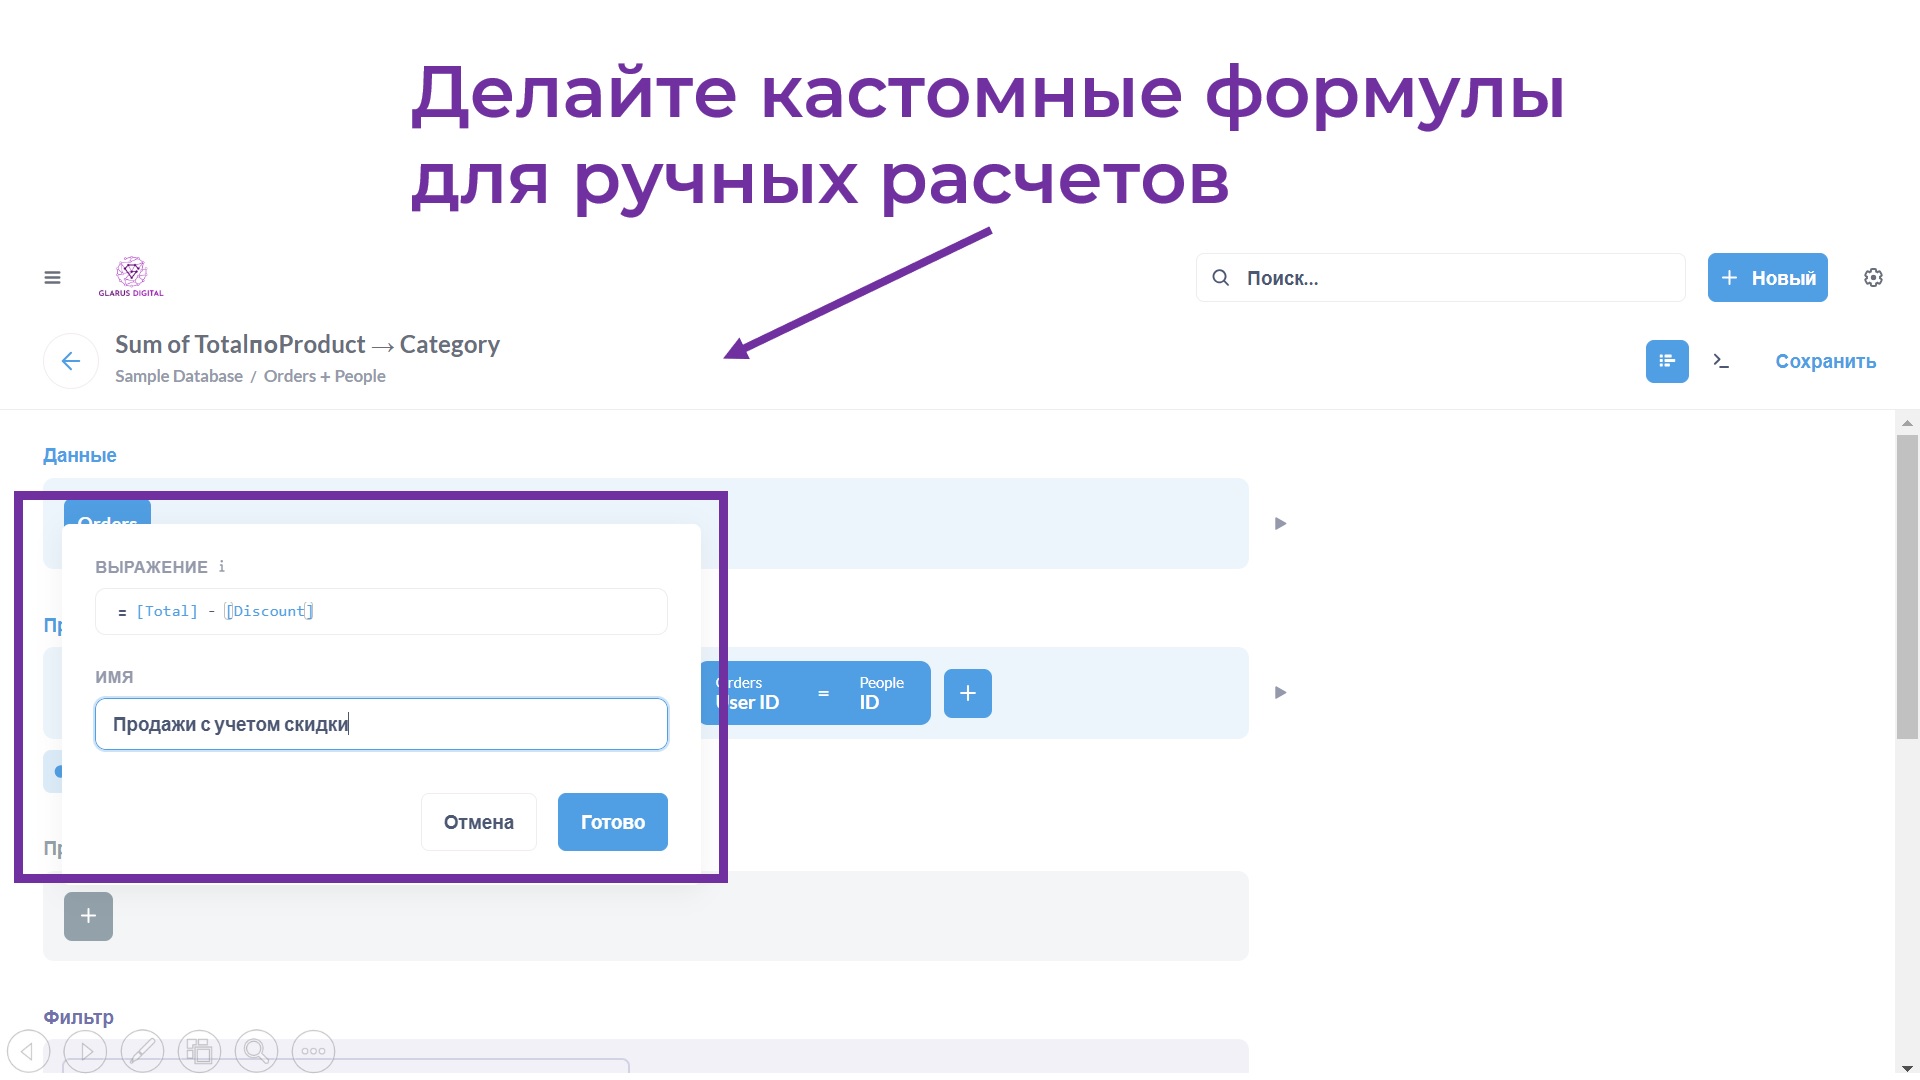
Task: Open more slideshow options icon
Action: coord(314,1051)
